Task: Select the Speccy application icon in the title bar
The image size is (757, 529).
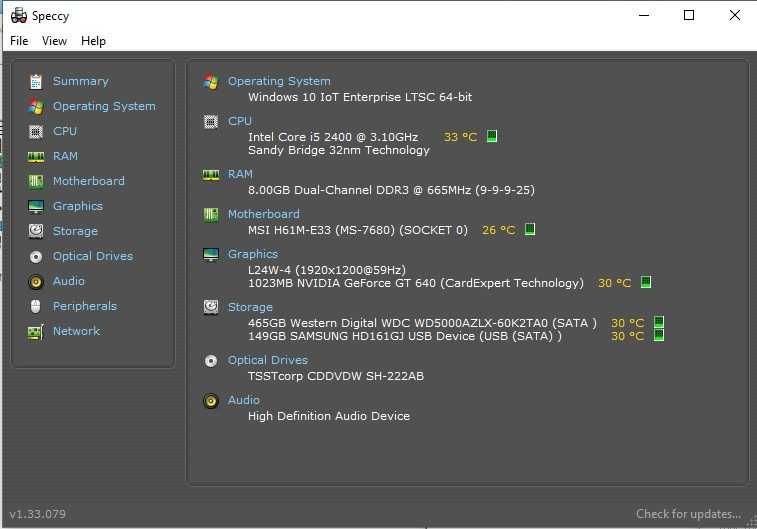Action: coord(18,15)
